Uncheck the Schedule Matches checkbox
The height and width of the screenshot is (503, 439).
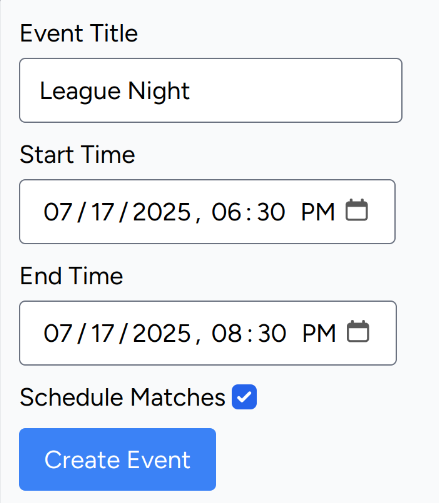pyautogui.click(x=244, y=397)
